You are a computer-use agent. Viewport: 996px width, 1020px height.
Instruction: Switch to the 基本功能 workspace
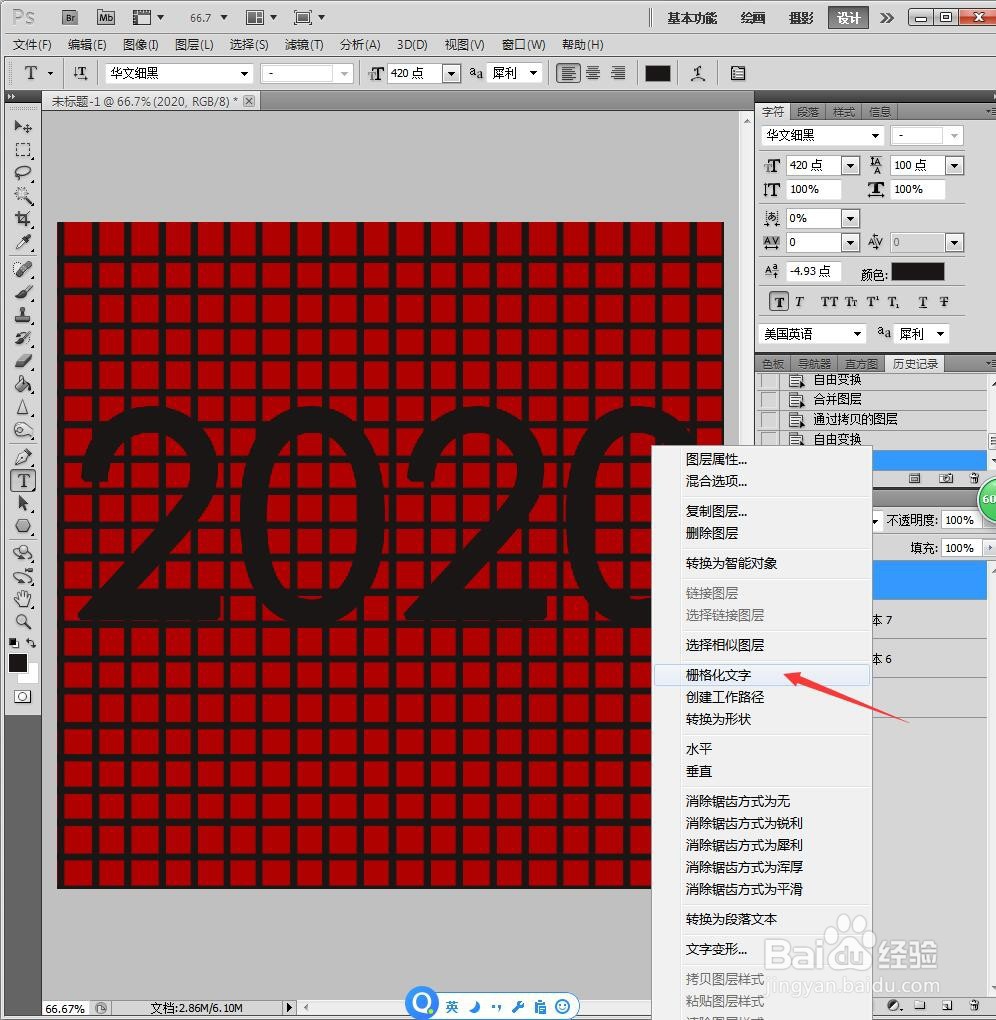click(692, 18)
